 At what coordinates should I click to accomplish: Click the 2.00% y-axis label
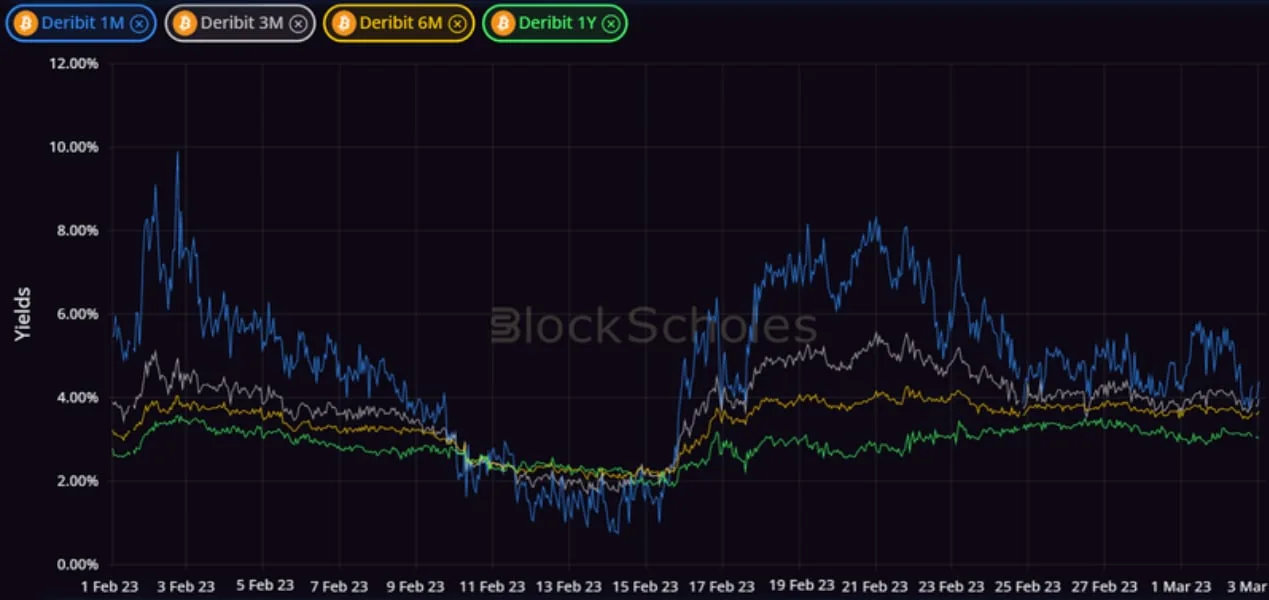pos(77,481)
